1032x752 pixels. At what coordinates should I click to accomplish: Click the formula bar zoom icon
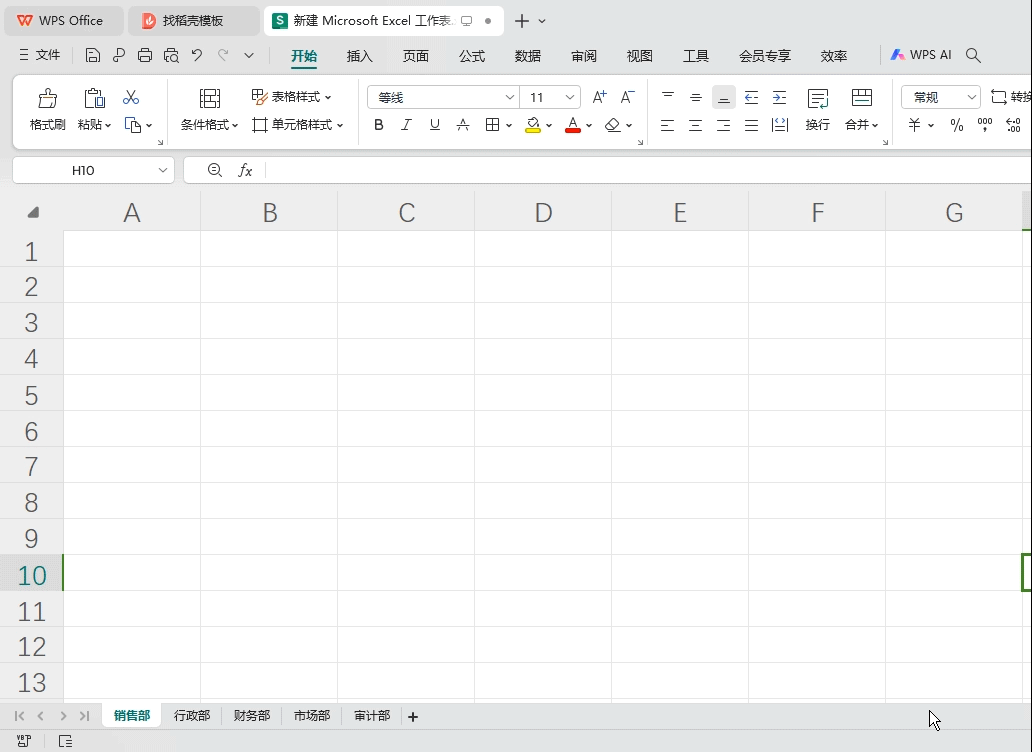pyautogui.click(x=215, y=170)
